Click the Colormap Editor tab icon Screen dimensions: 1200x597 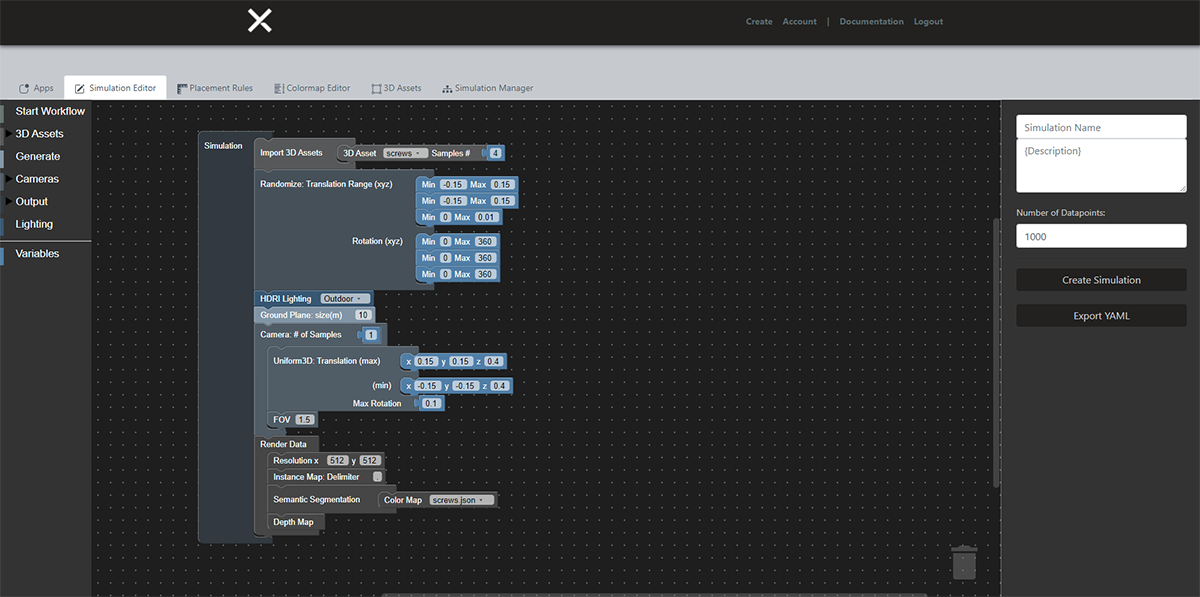[278, 88]
